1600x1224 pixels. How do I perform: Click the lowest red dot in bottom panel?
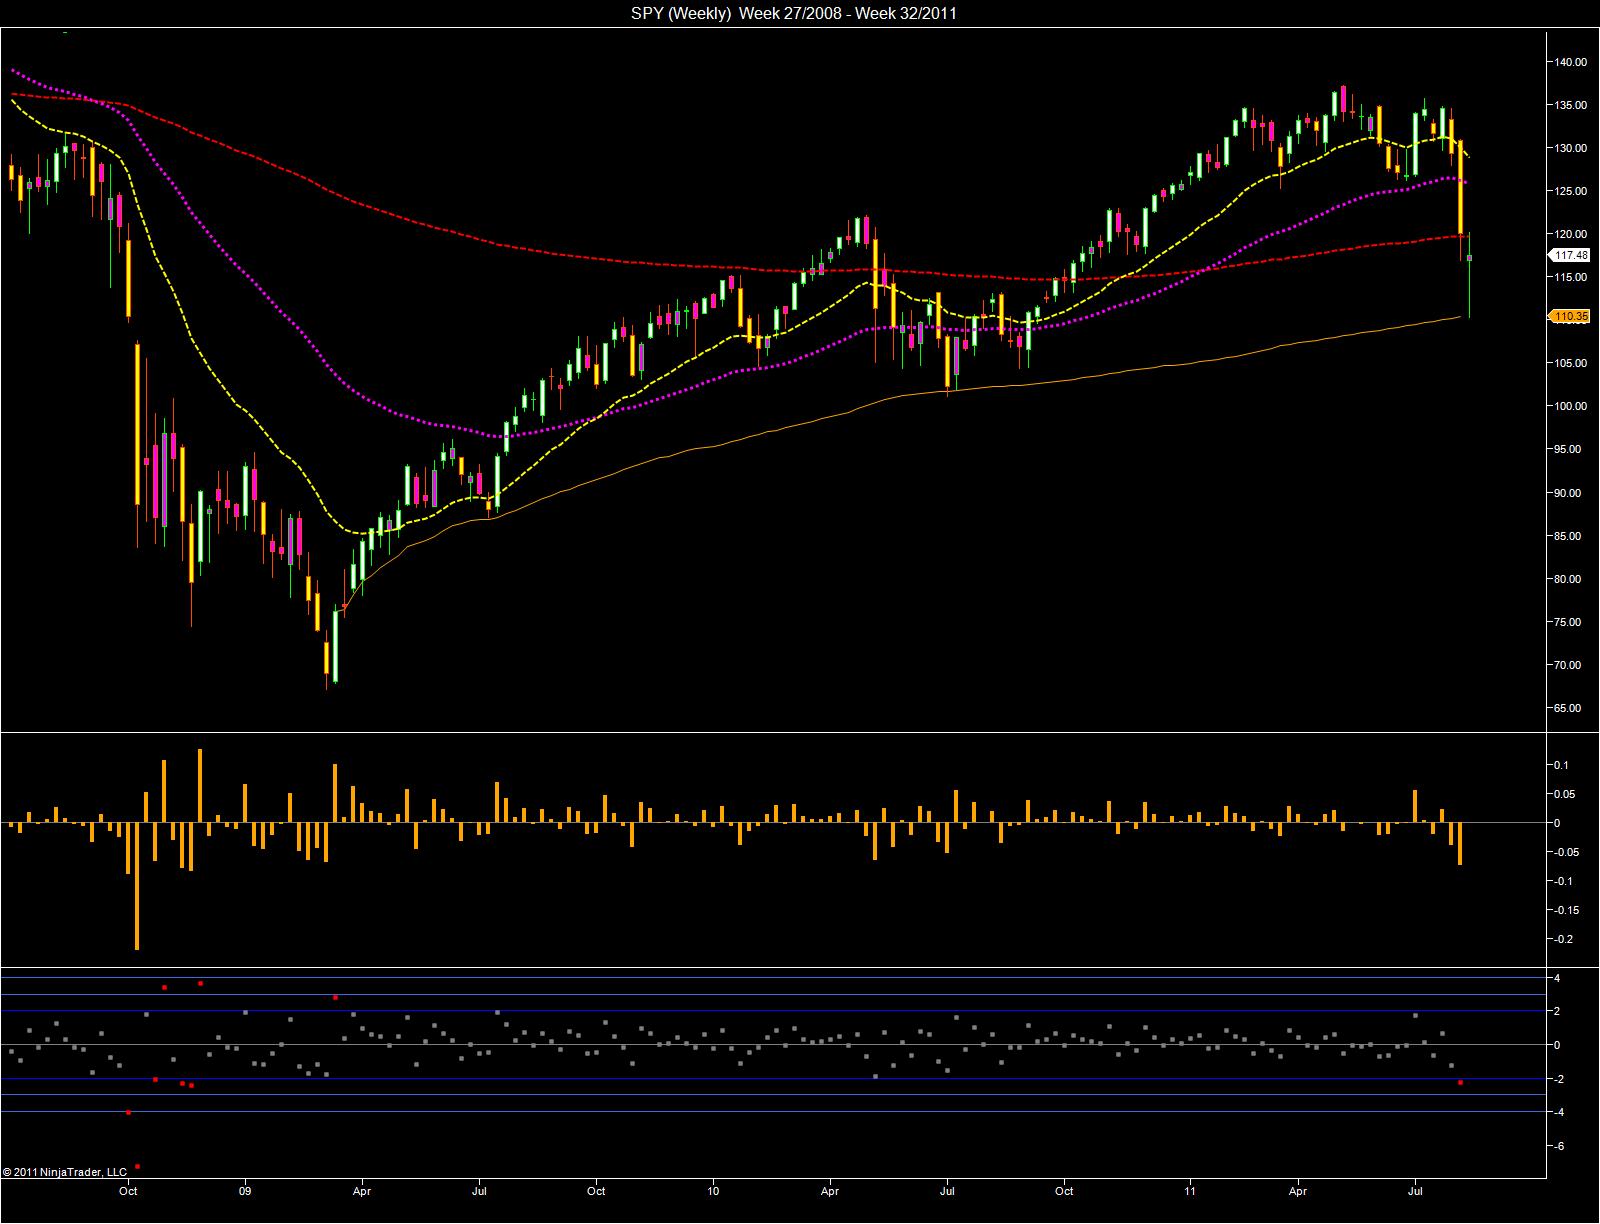[137, 1166]
